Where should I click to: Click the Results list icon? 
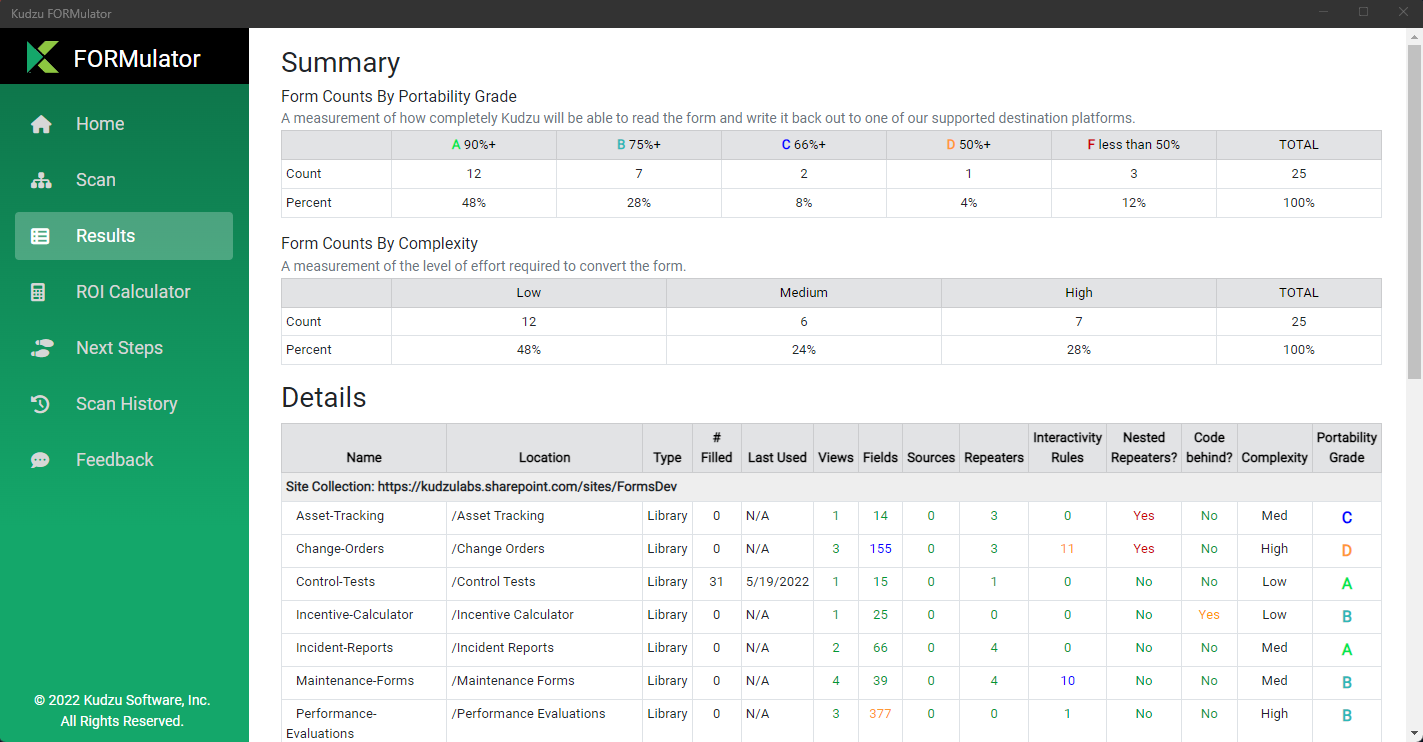coord(41,236)
